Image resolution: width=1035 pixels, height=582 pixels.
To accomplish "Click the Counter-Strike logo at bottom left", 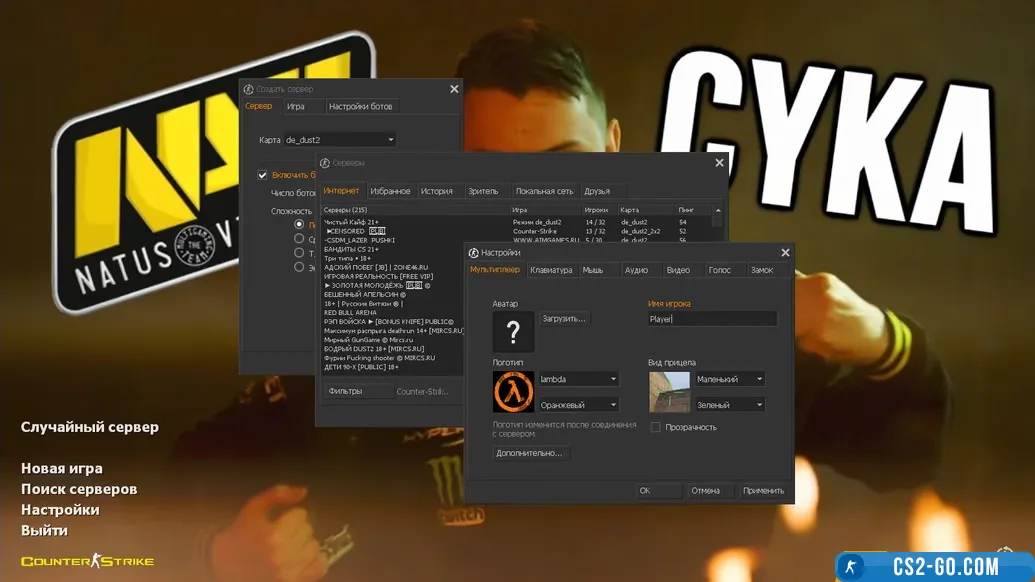I will pos(88,561).
